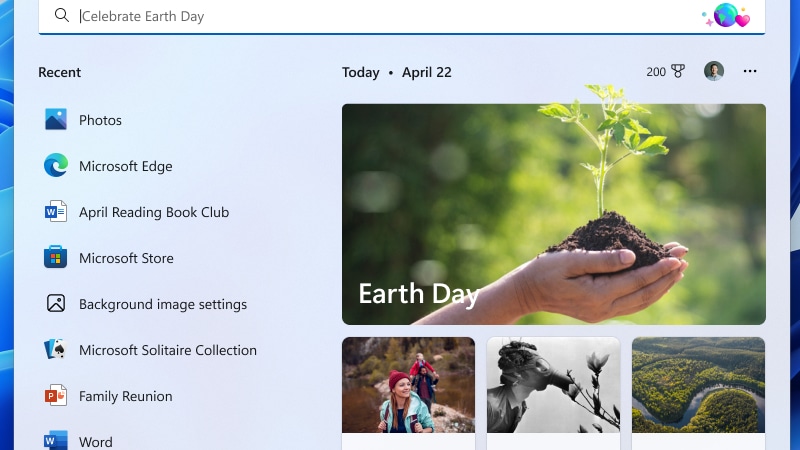
Task: Open the Word app icon
Action: (x=56, y=440)
